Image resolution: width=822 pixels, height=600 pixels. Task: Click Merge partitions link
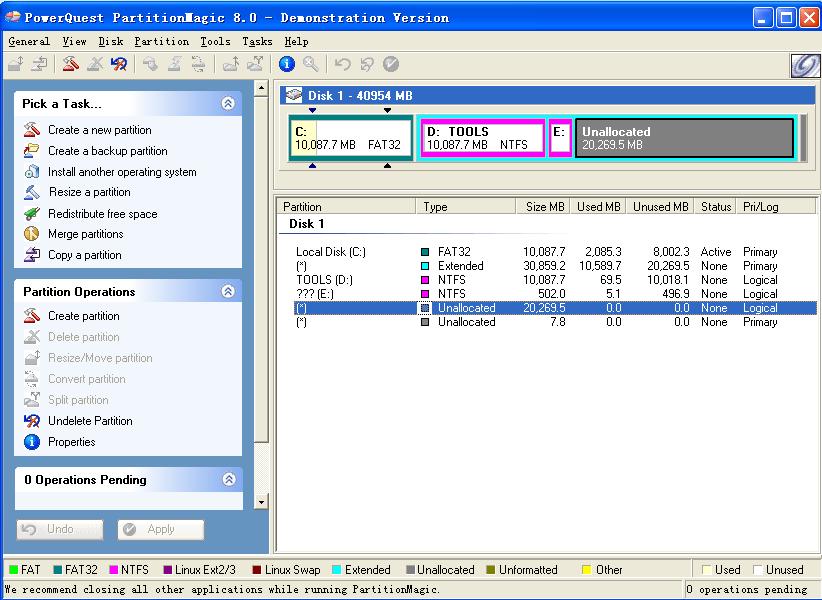point(85,234)
